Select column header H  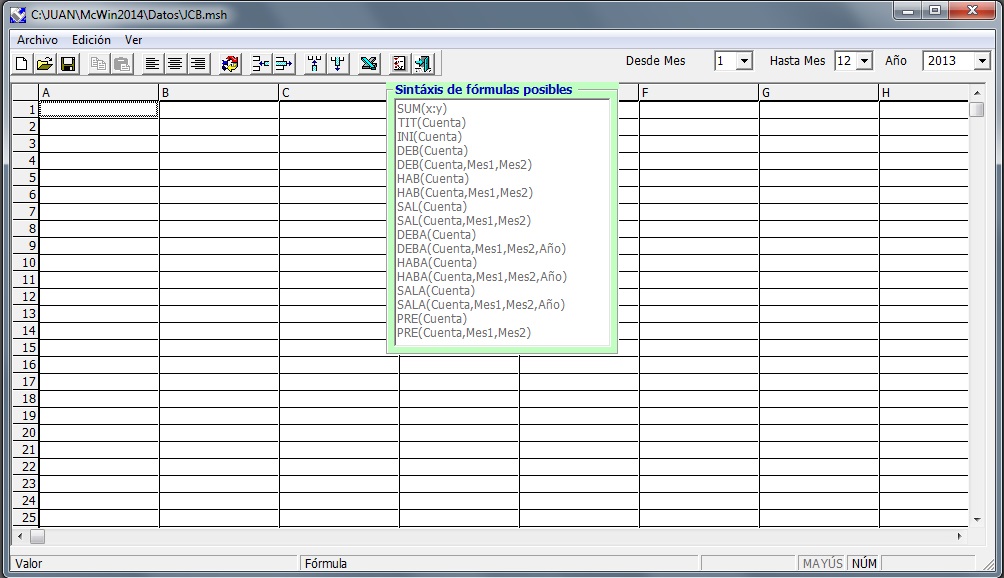pos(923,93)
